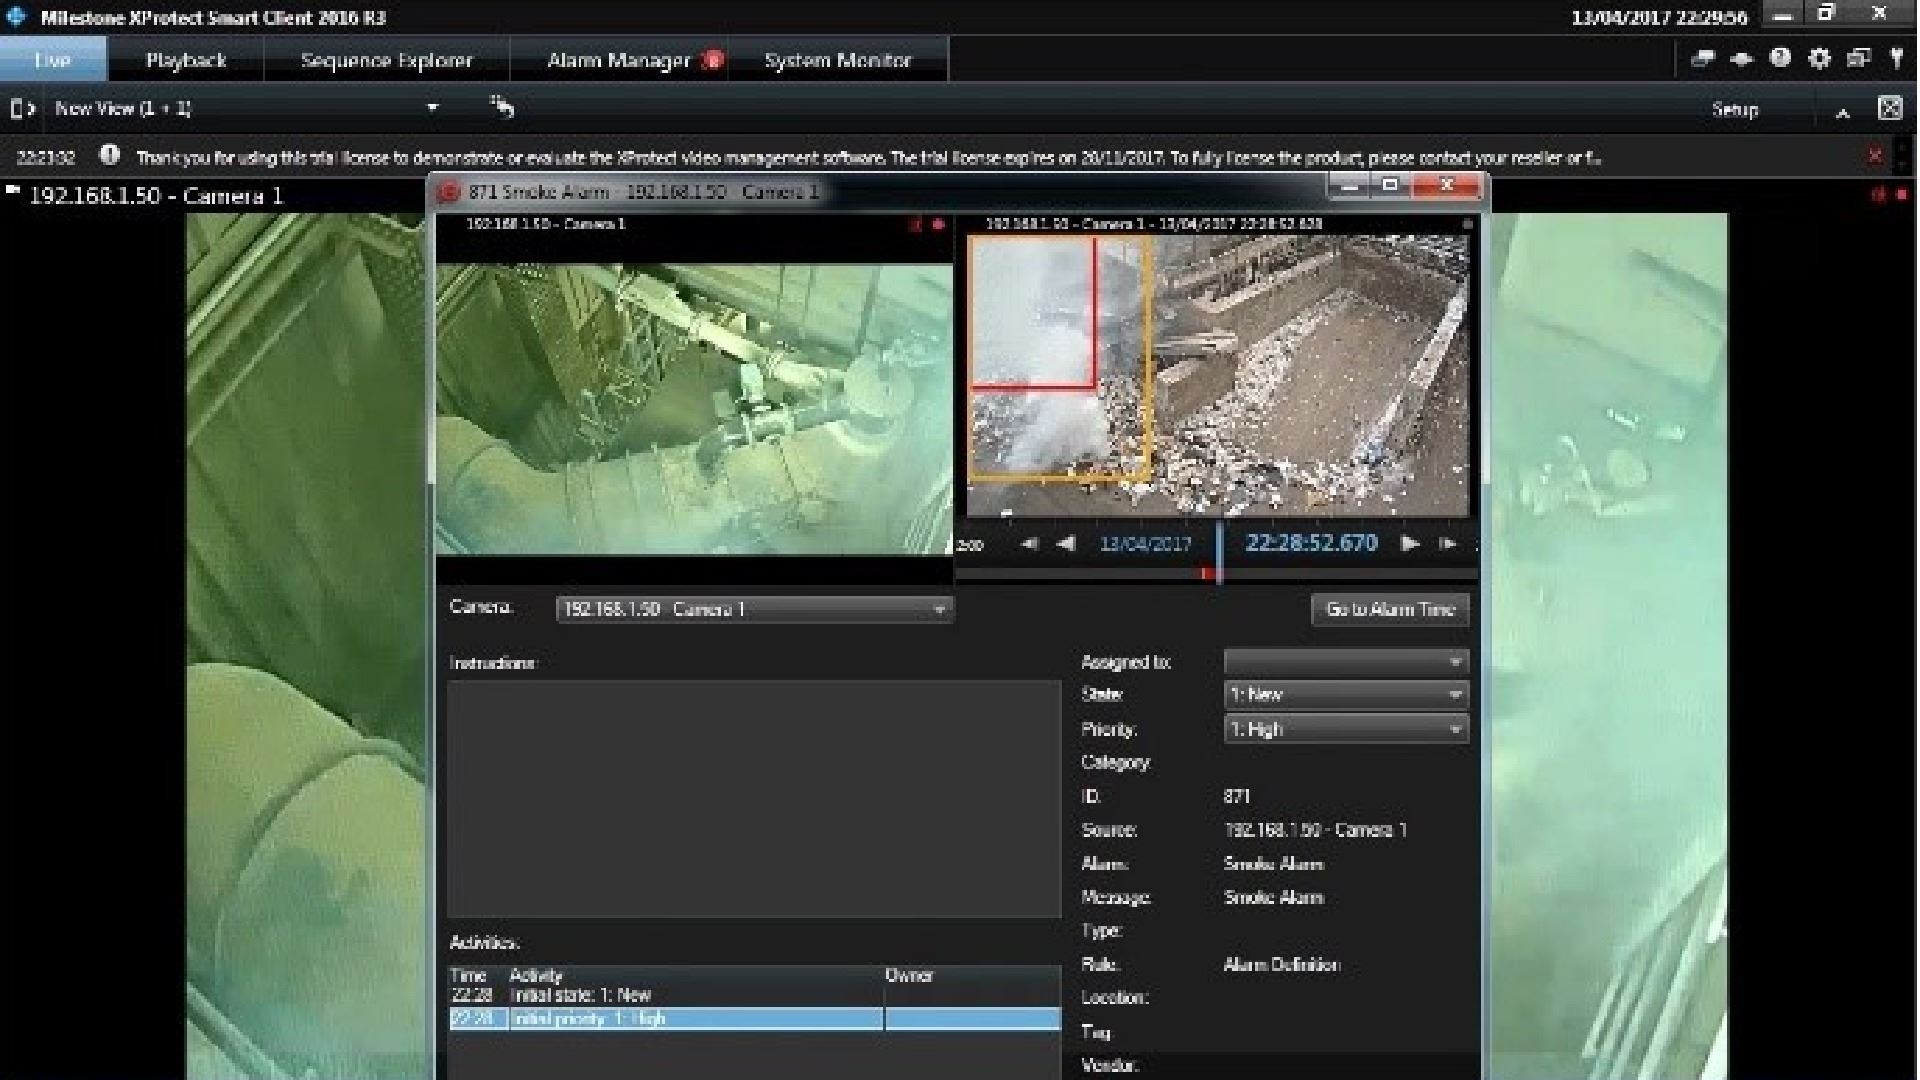Click the date and time in title bar
The width and height of the screenshot is (1920, 1080).
point(1660,17)
